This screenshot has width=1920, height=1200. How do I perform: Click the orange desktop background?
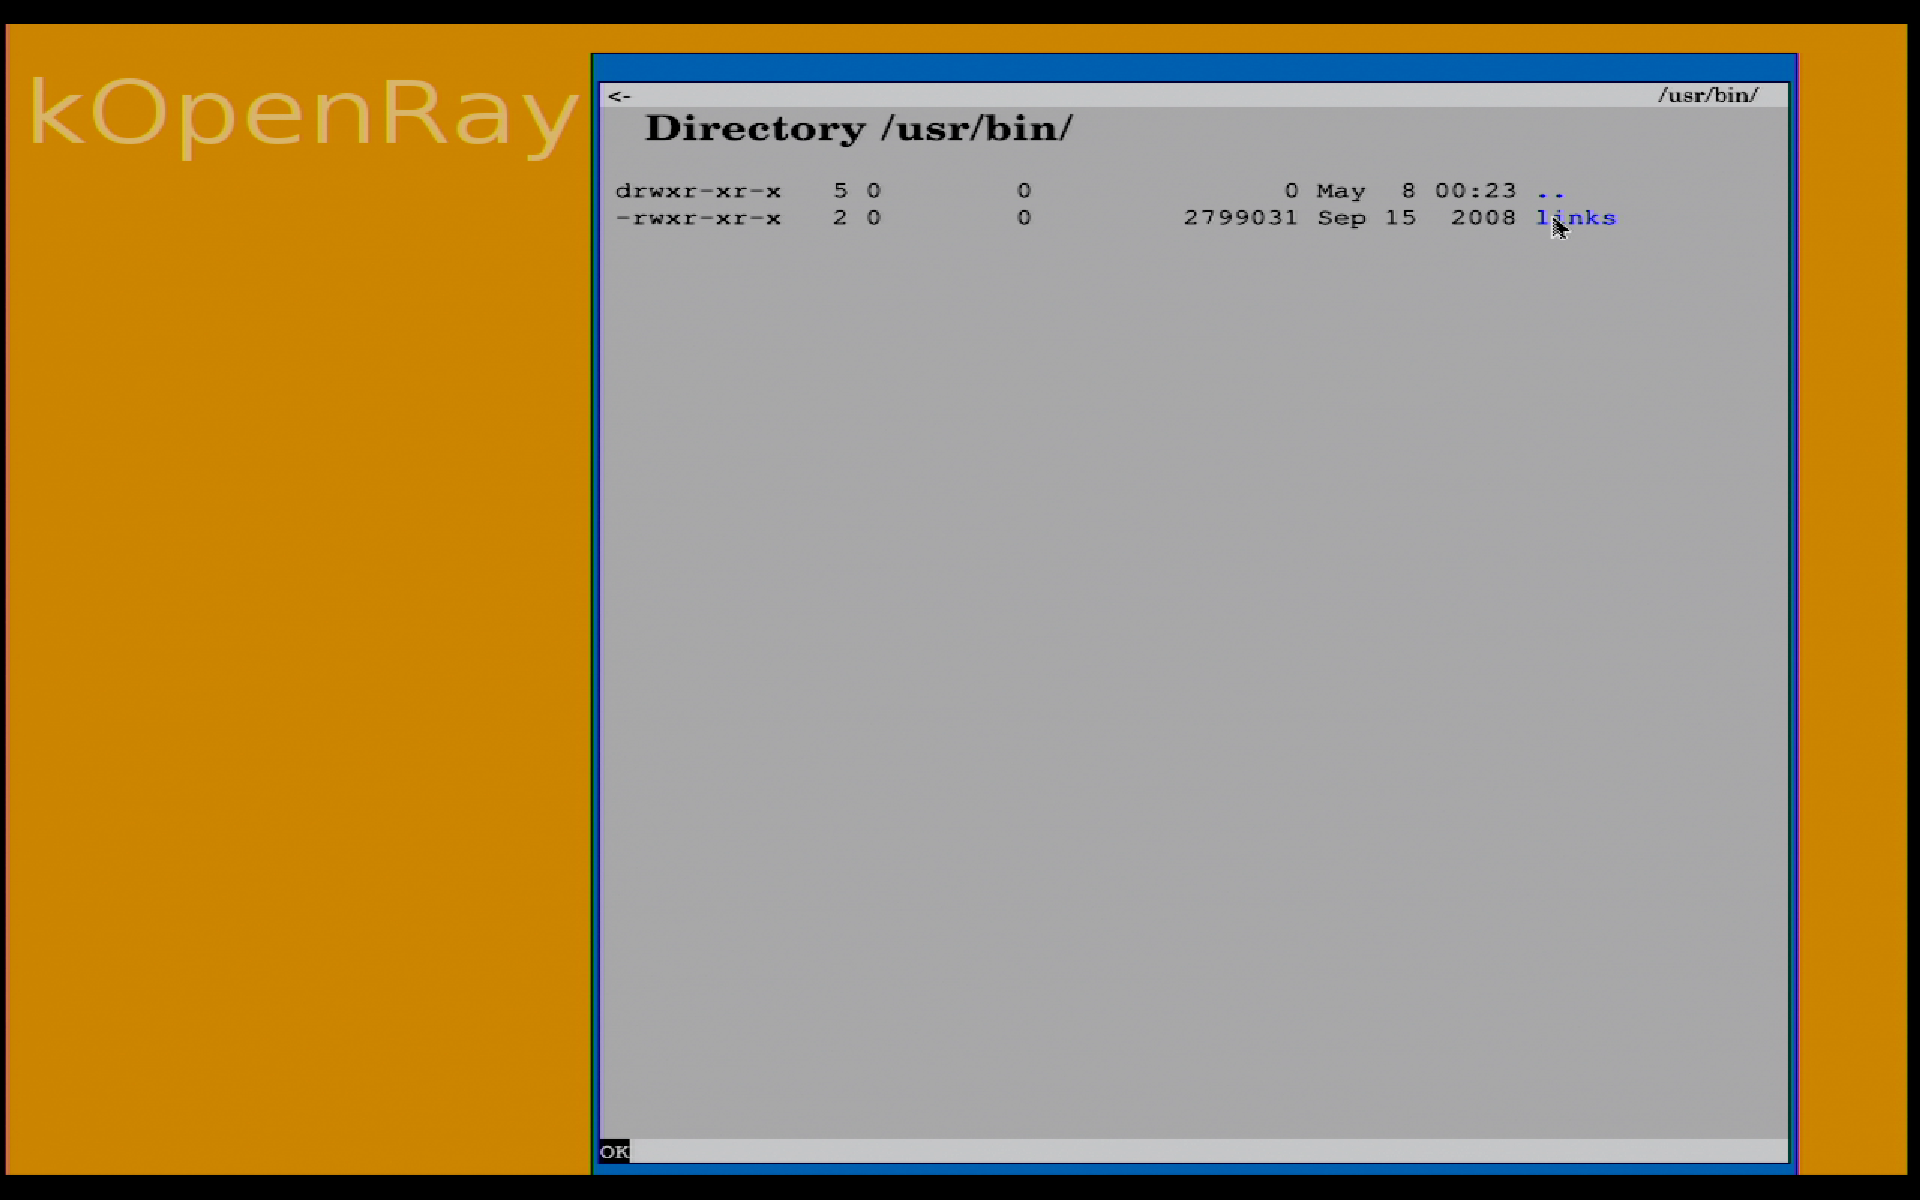(x=300, y=650)
